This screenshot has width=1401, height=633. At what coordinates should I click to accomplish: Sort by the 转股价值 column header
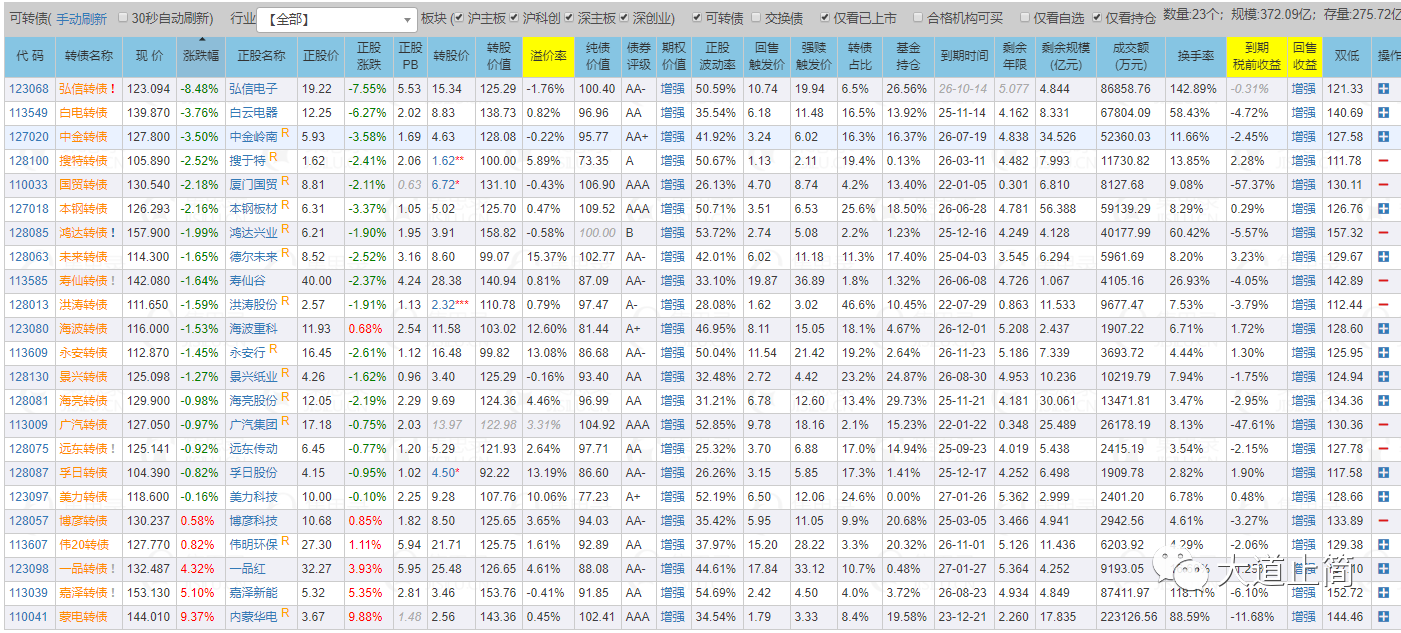click(x=498, y=57)
